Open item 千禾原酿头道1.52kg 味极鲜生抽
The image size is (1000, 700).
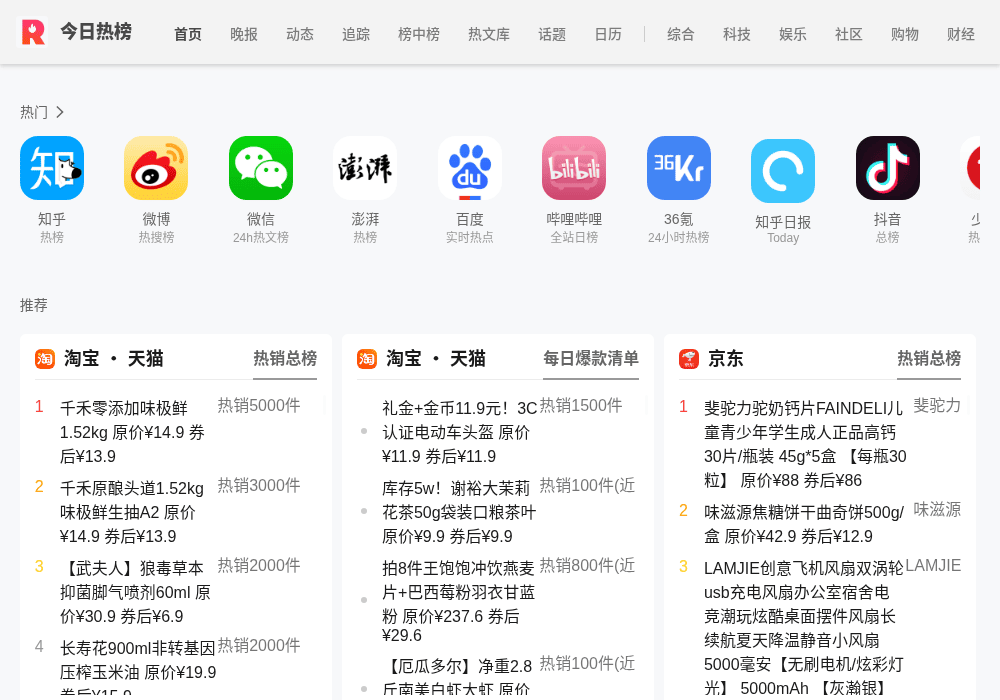132,513
